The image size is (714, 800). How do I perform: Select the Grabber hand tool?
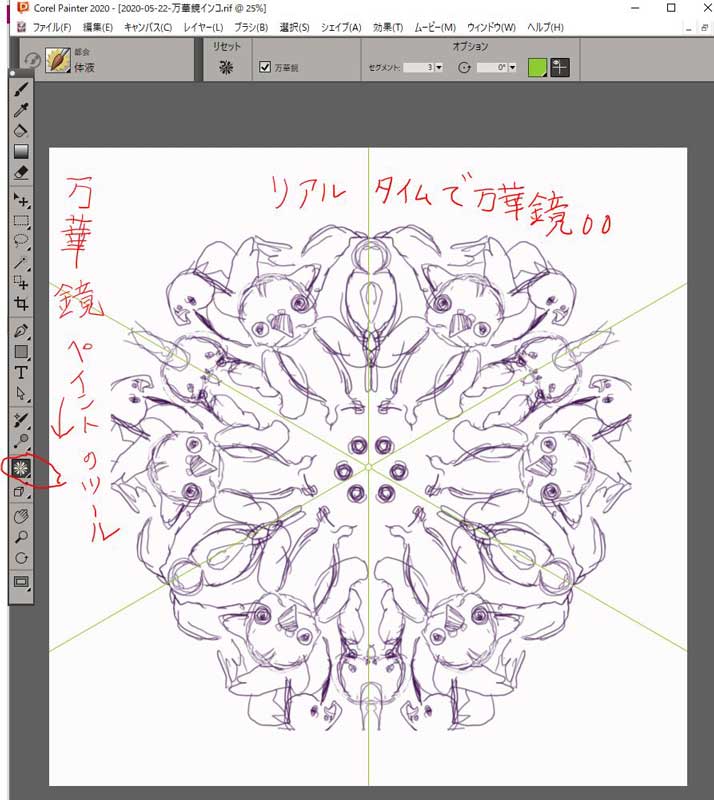(x=20, y=516)
